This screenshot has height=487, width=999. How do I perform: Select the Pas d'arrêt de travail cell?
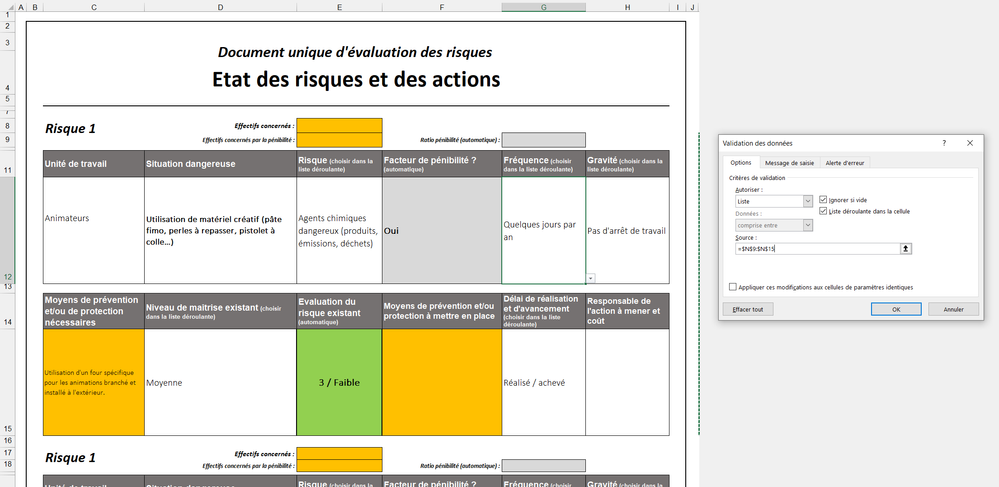628,230
